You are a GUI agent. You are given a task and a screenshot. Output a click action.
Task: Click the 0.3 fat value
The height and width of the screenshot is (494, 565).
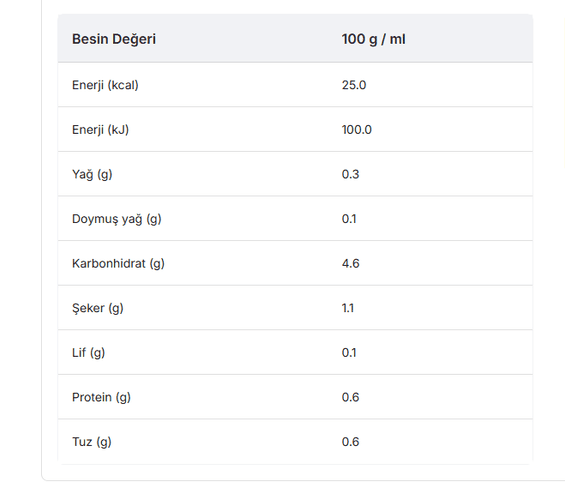point(350,174)
